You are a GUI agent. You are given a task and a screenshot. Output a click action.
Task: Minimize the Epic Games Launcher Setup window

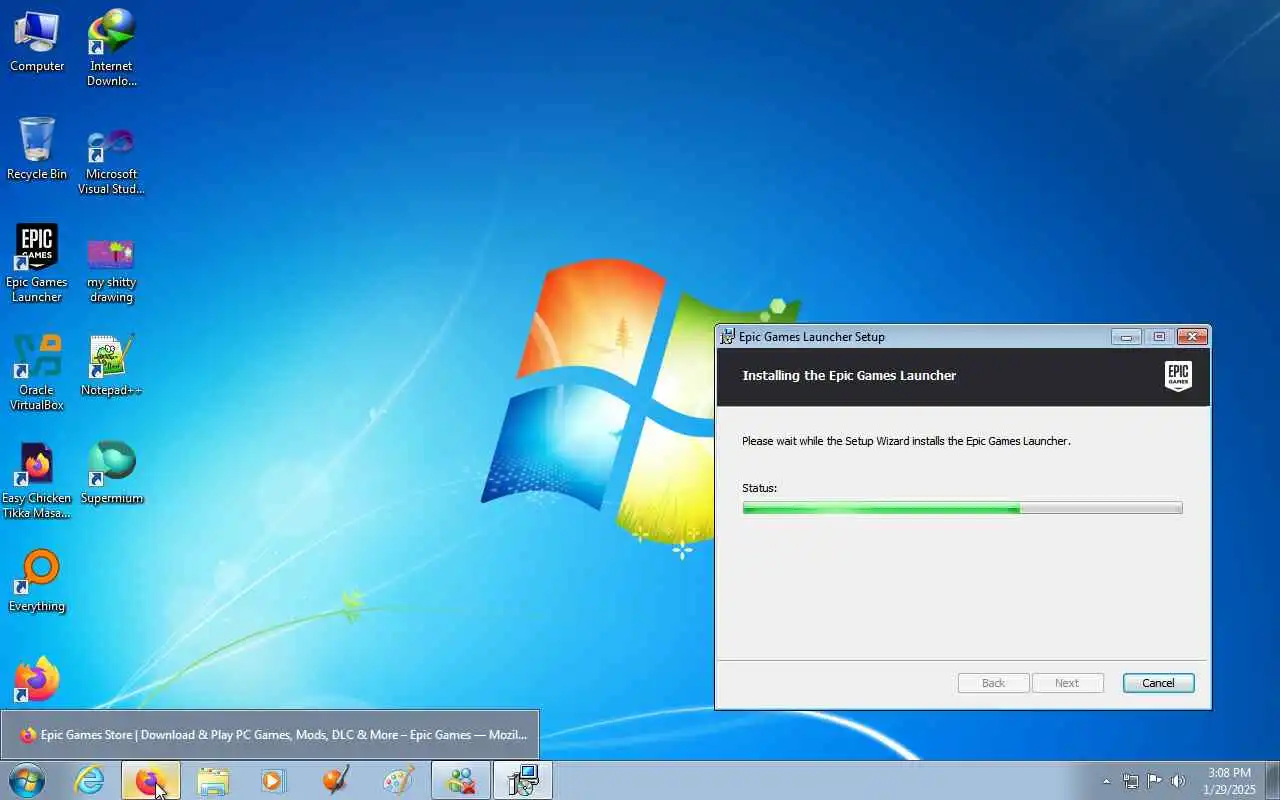(1126, 337)
